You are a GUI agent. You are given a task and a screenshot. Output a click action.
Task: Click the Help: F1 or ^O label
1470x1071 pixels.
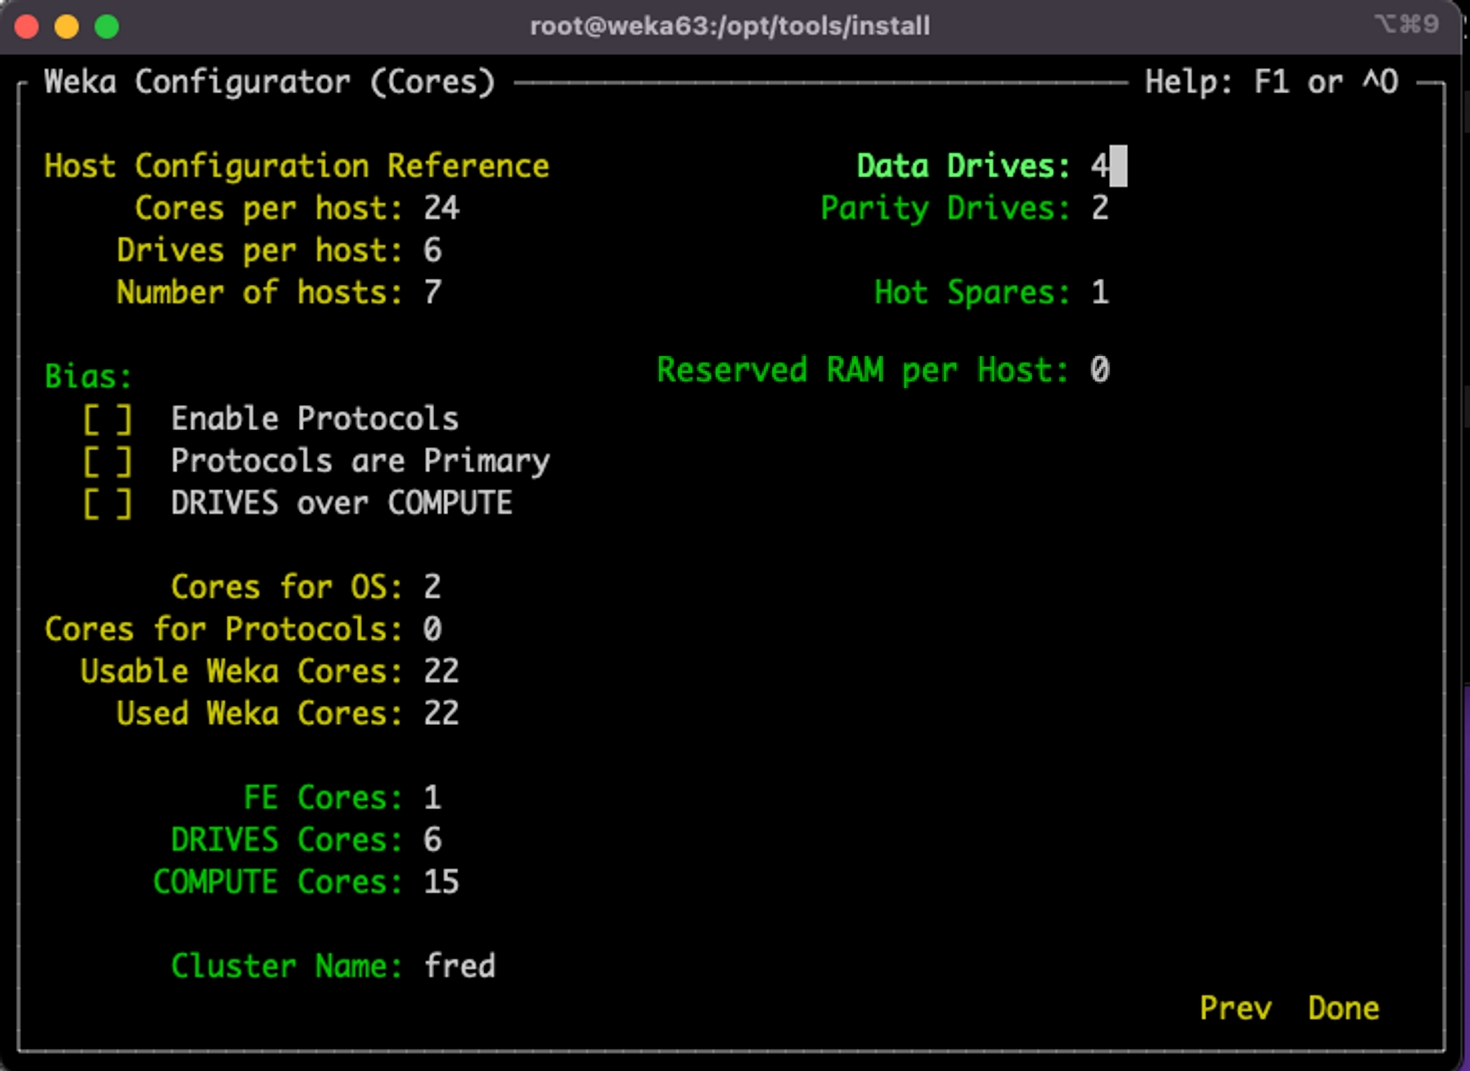point(1271,82)
